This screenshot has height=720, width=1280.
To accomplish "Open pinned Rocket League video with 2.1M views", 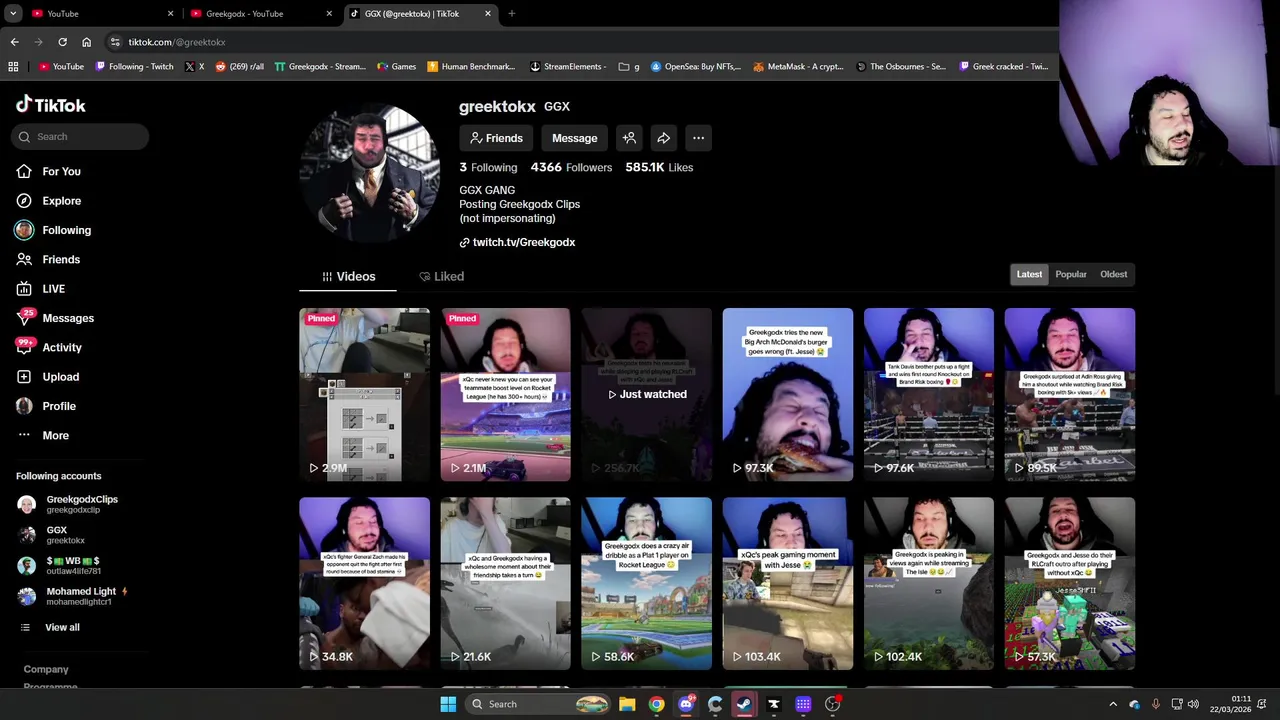I will 505,395.
